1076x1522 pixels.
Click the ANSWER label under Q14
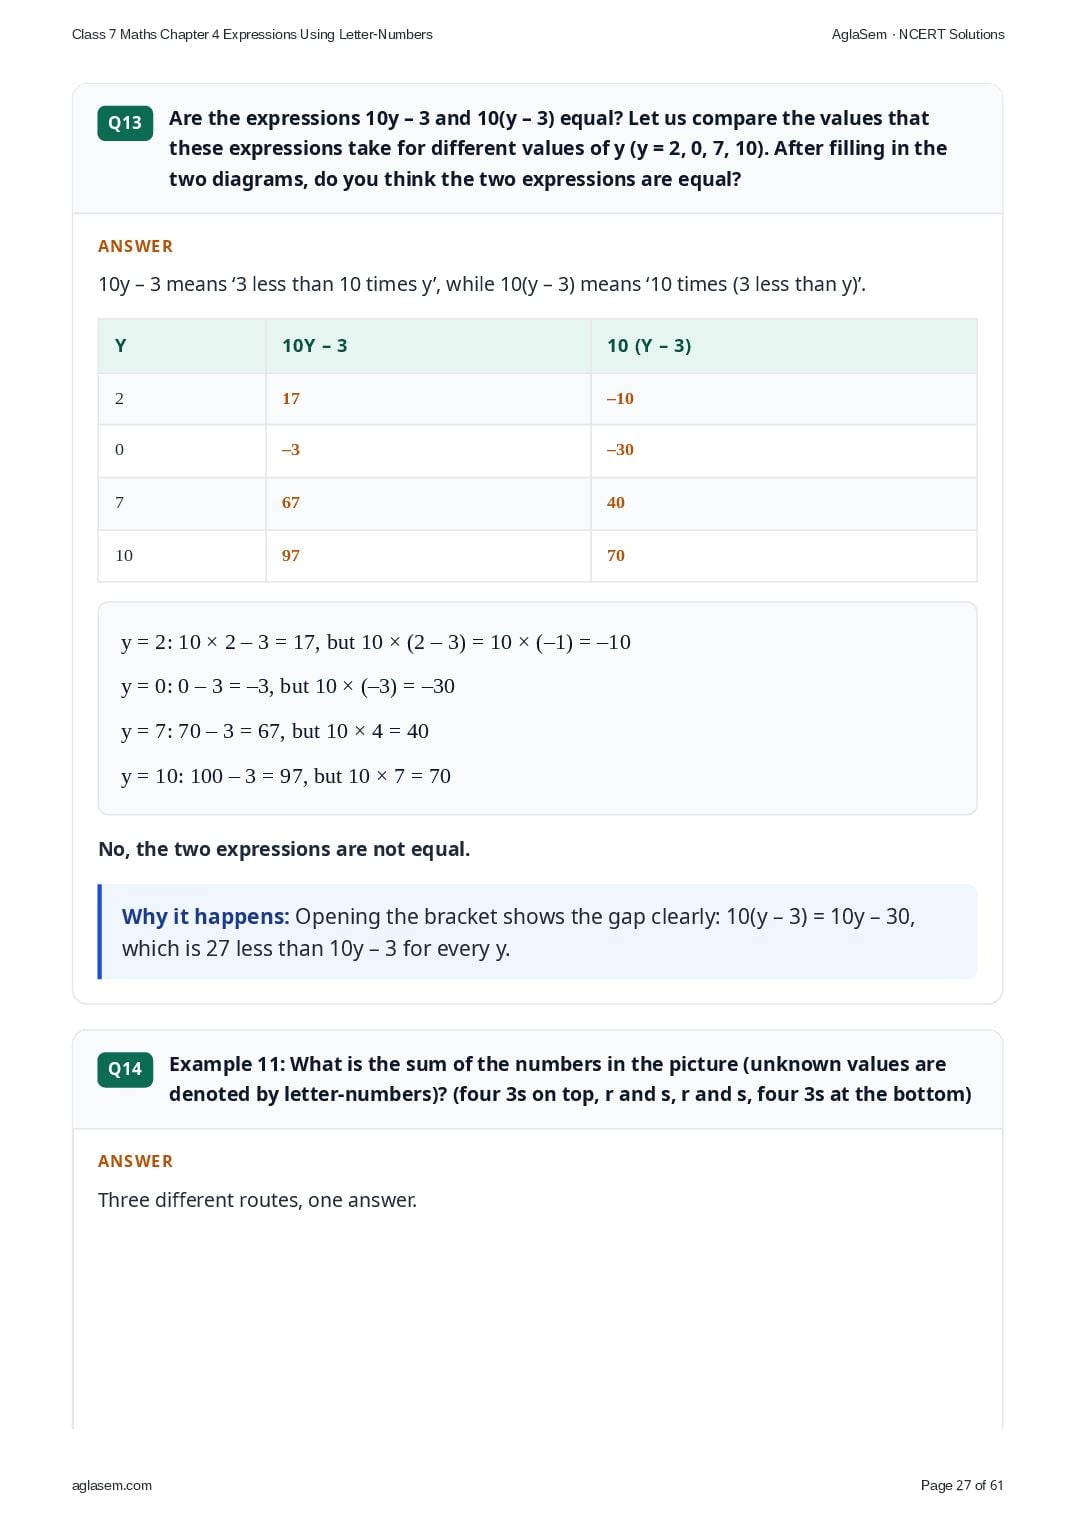pos(135,1161)
